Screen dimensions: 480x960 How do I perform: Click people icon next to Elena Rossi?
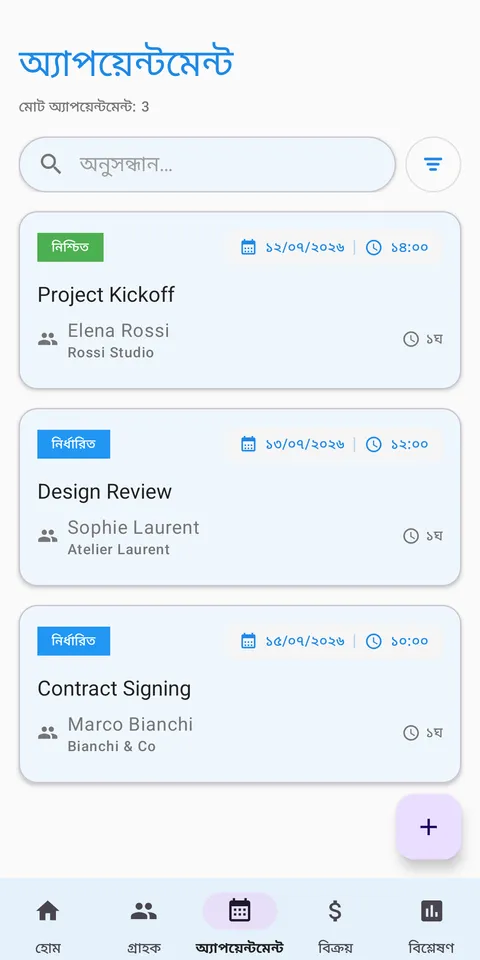point(48,339)
